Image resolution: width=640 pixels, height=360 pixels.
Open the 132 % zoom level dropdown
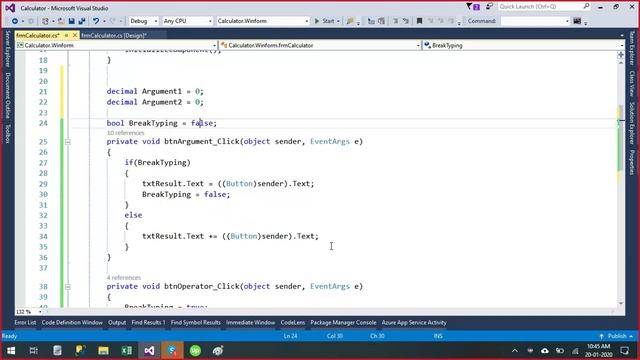pos(40,312)
